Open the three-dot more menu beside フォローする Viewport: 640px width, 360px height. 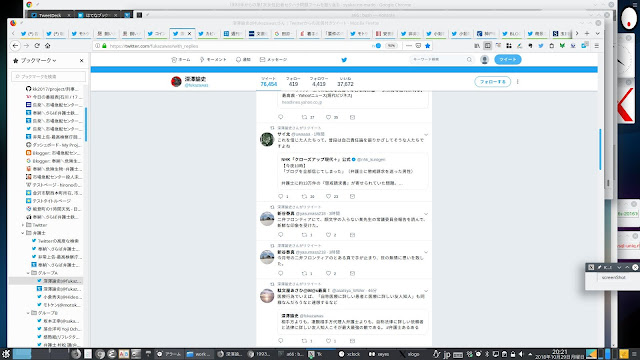pyautogui.click(x=518, y=82)
